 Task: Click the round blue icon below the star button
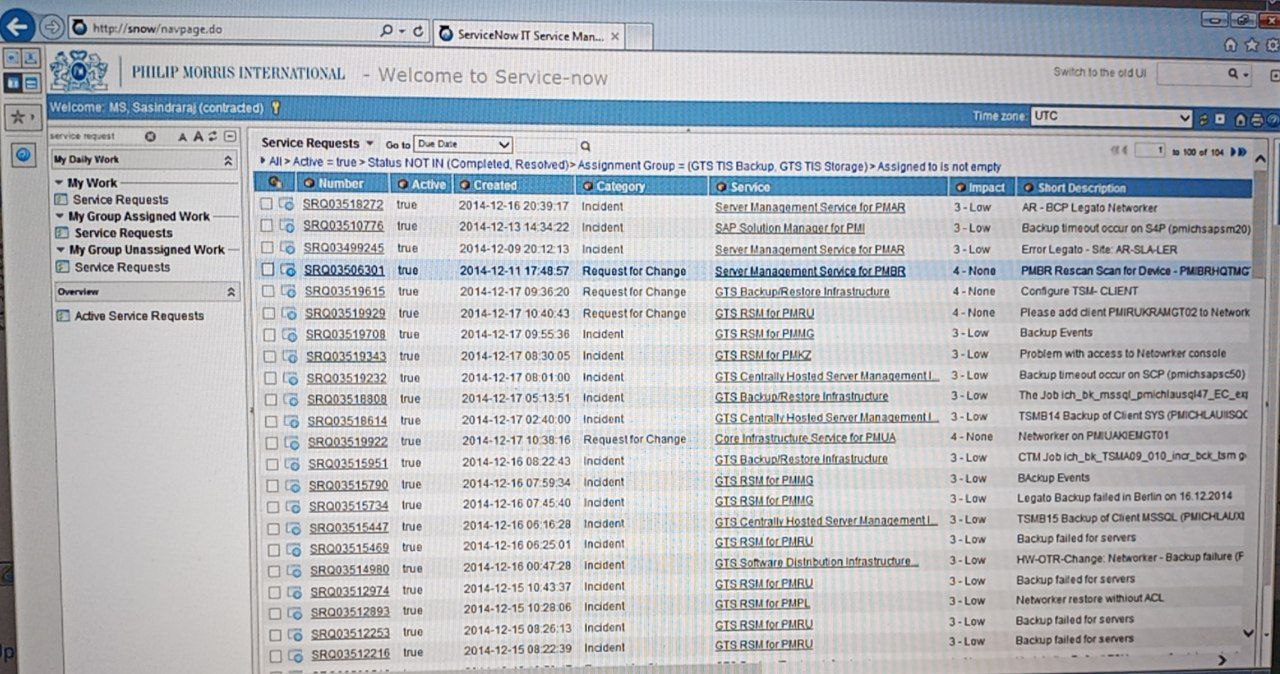(x=25, y=155)
